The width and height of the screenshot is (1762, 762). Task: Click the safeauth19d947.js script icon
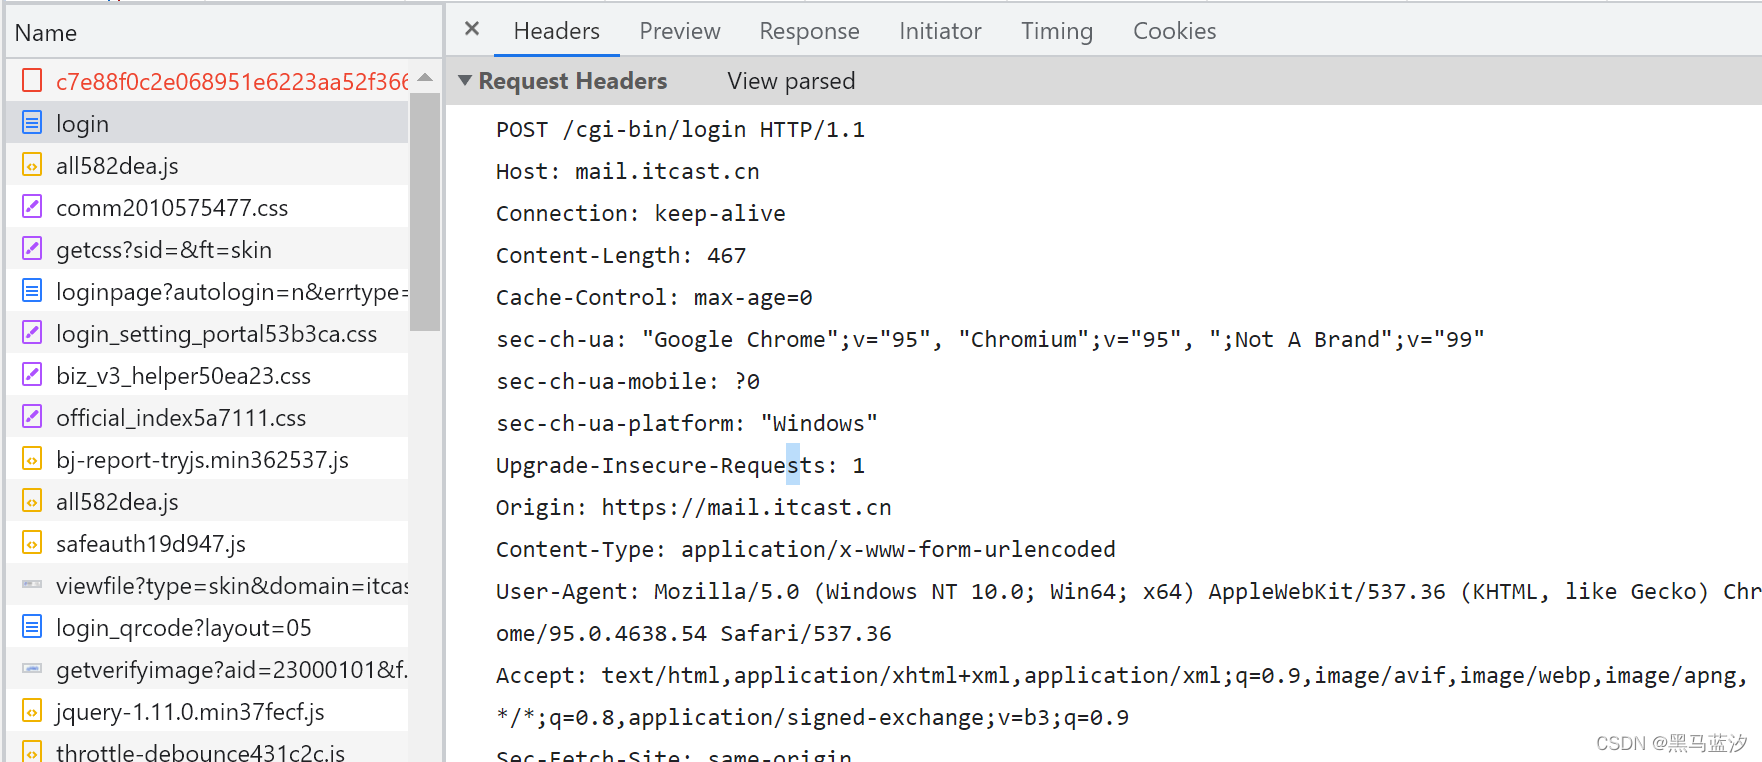(32, 543)
